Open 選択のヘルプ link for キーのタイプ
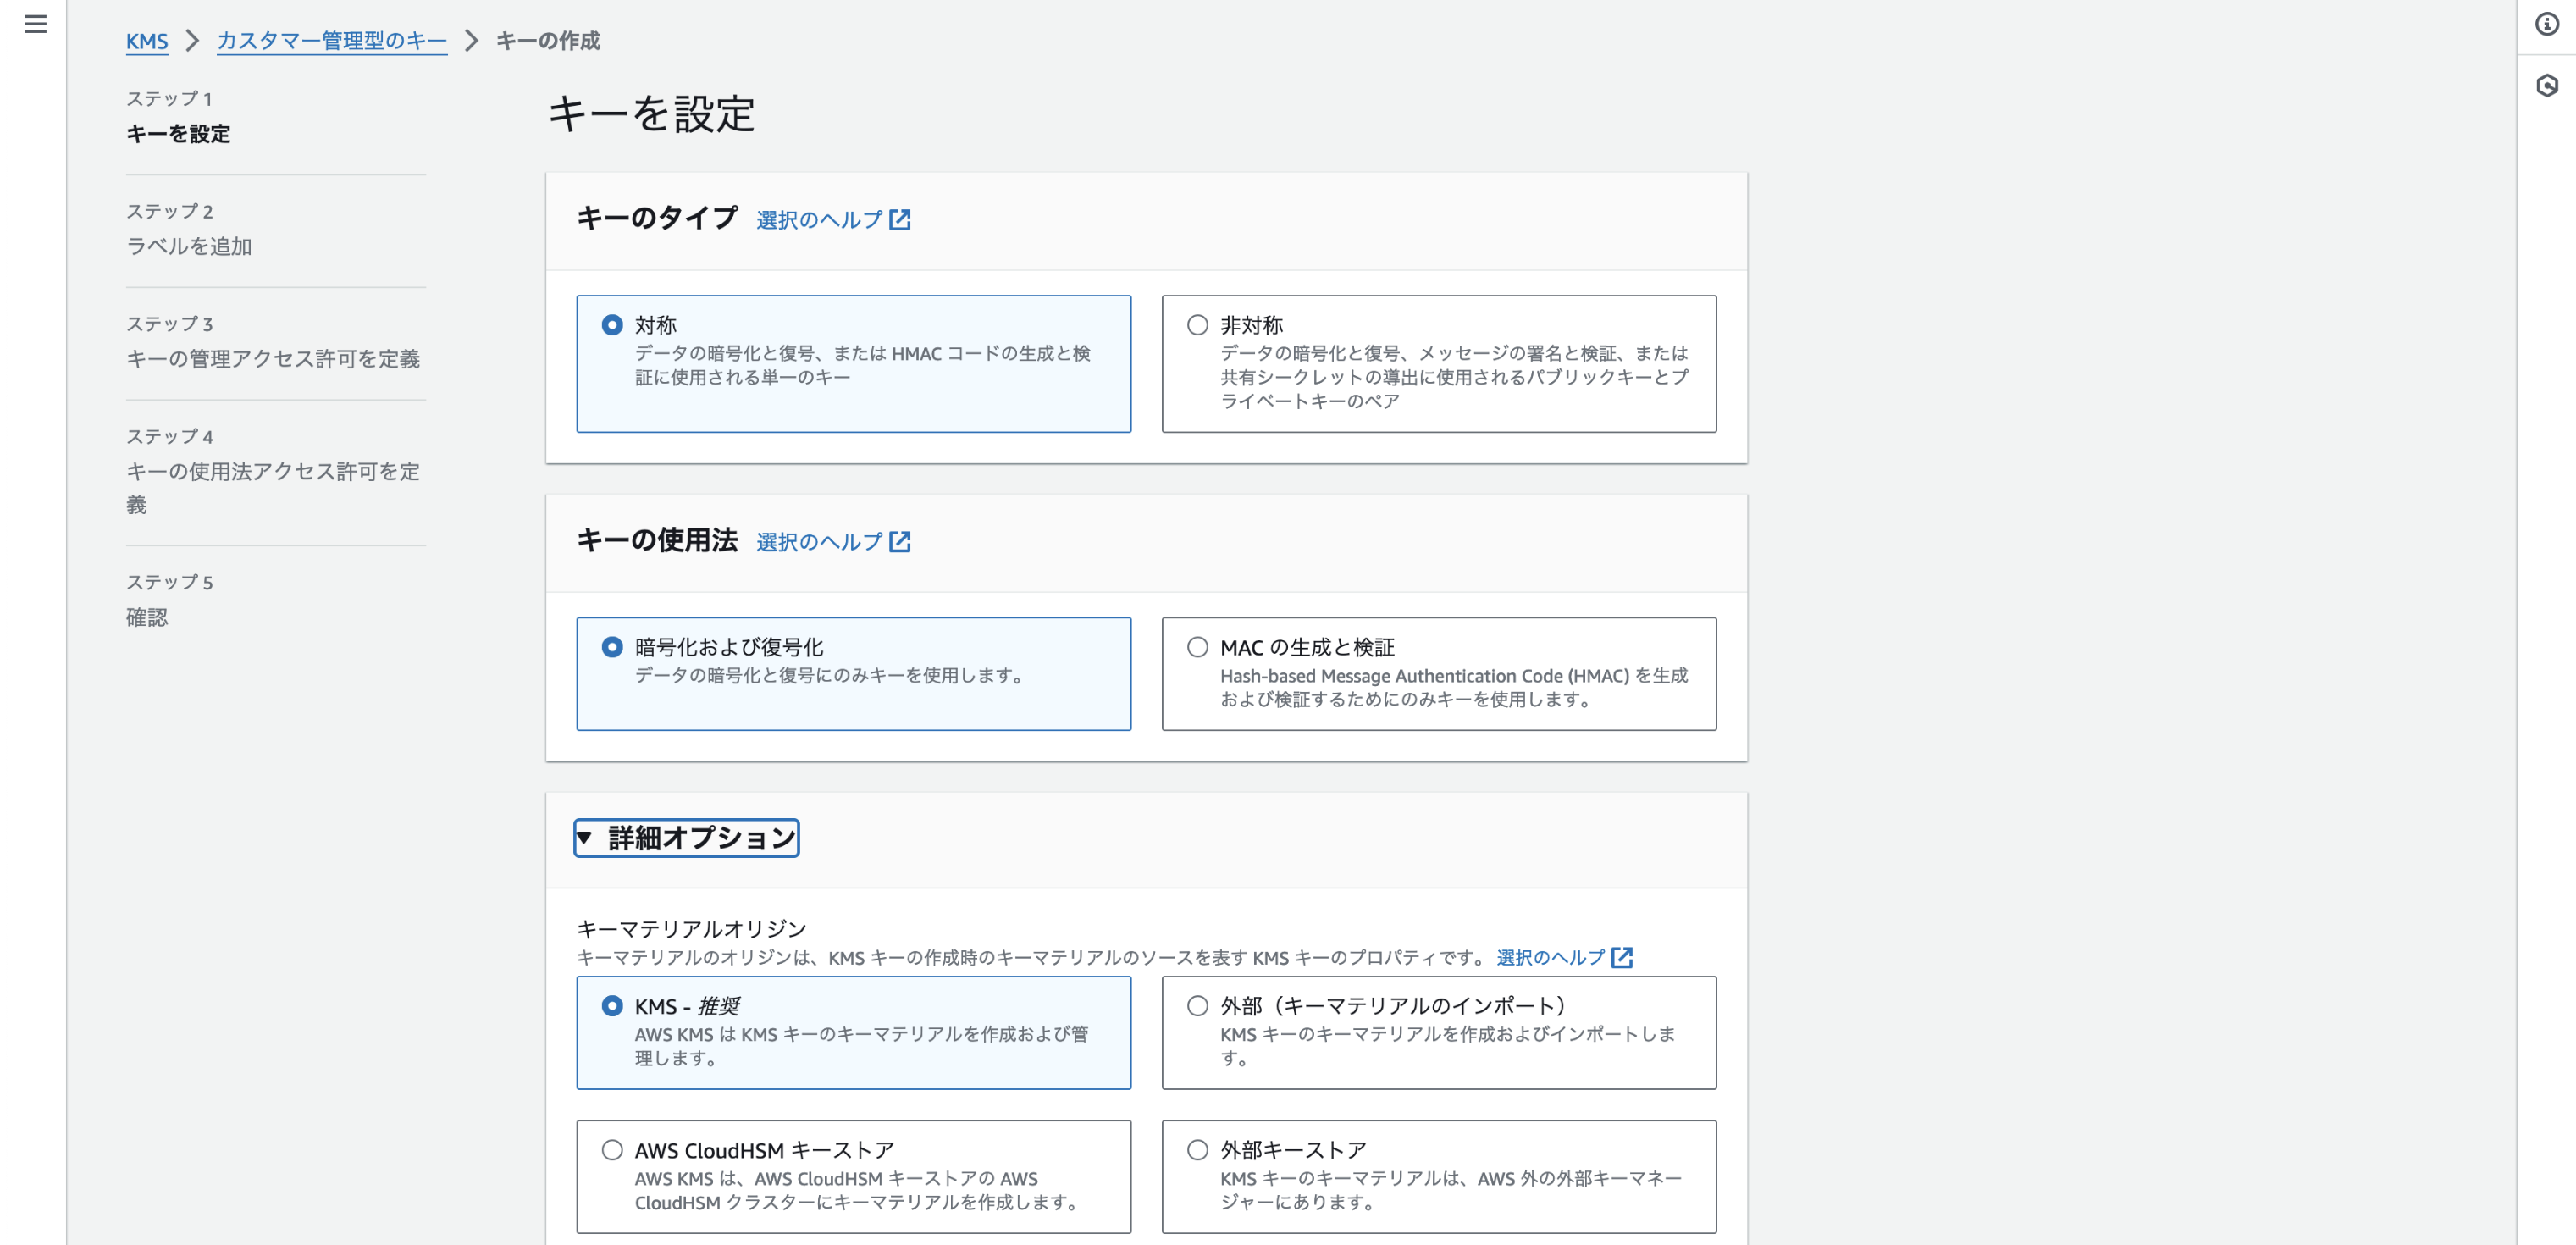 [x=819, y=220]
